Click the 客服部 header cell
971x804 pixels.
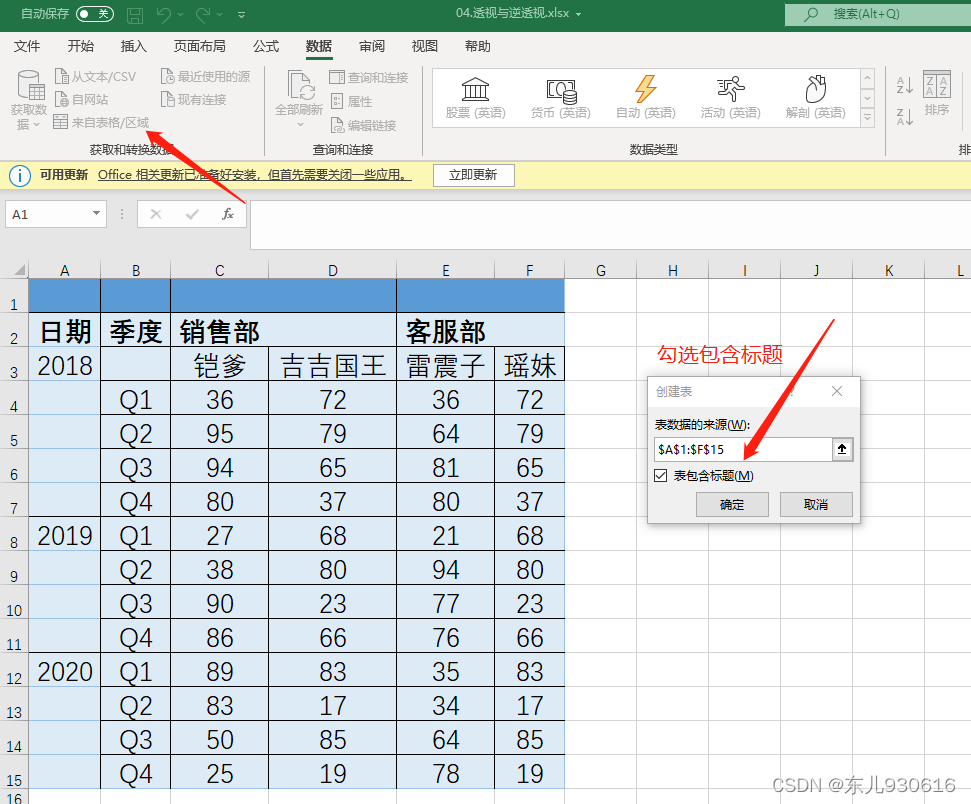click(481, 330)
